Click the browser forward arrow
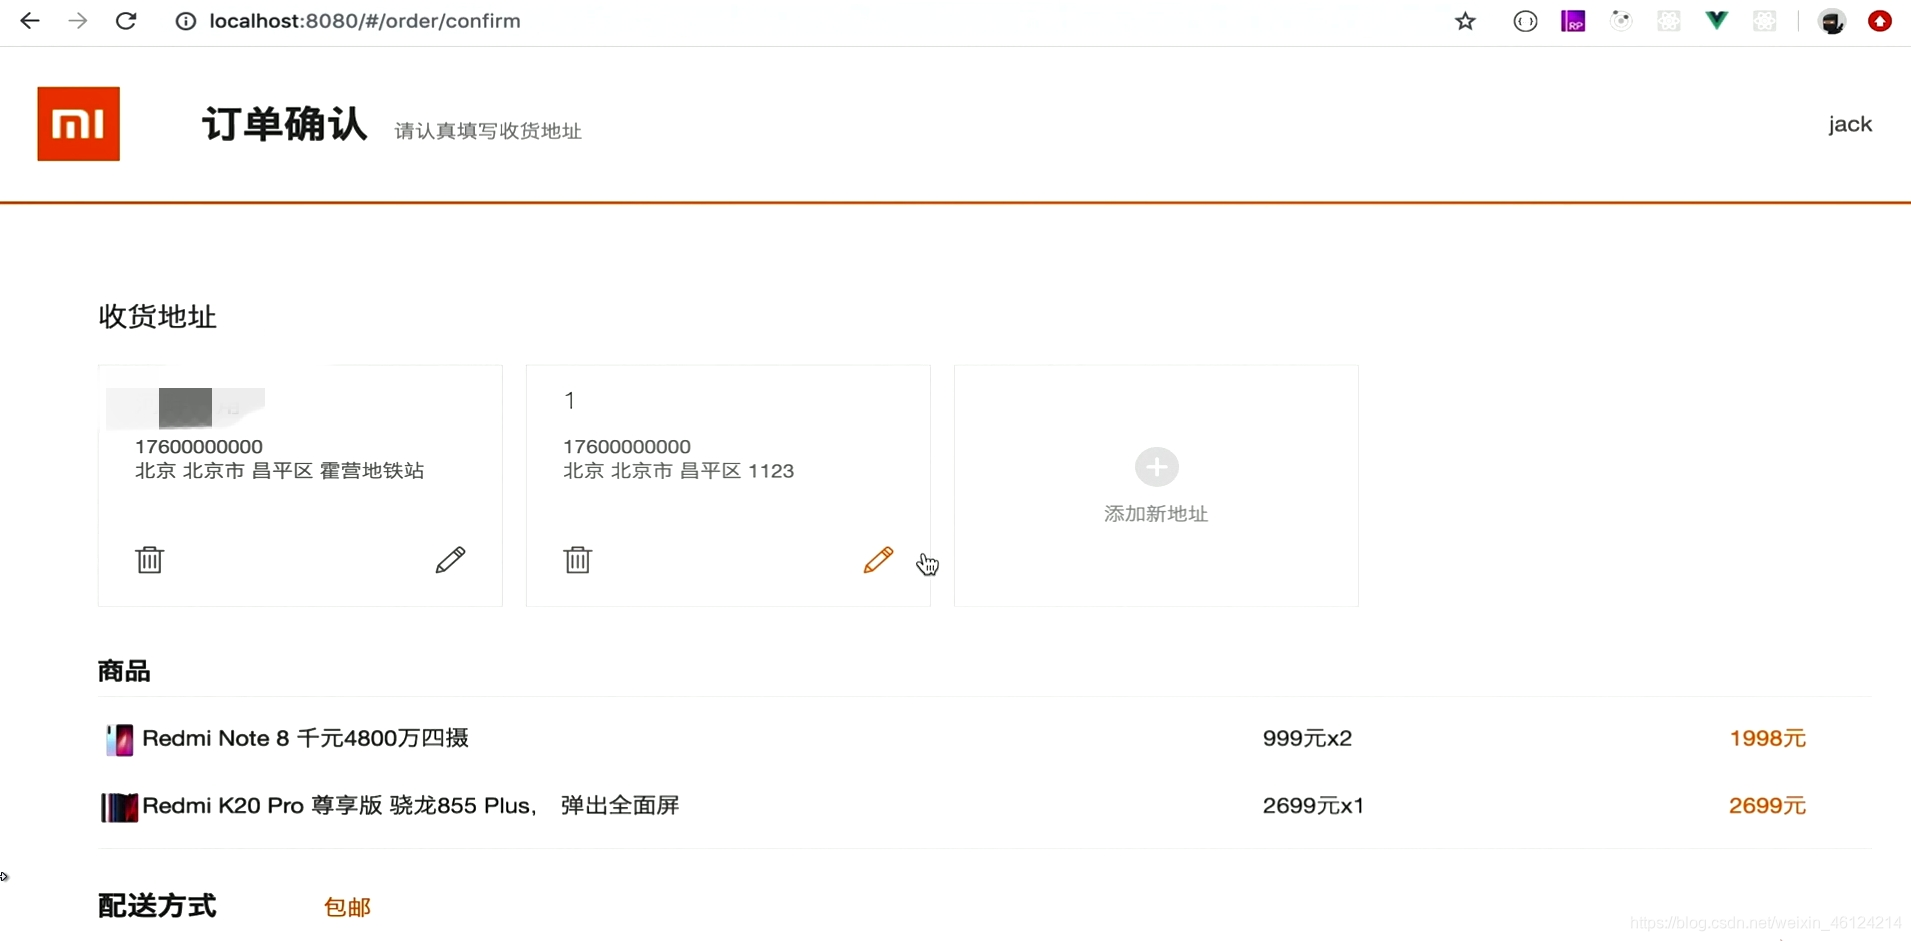This screenshot has height=941, width=1911. click(x=78, y=21)
